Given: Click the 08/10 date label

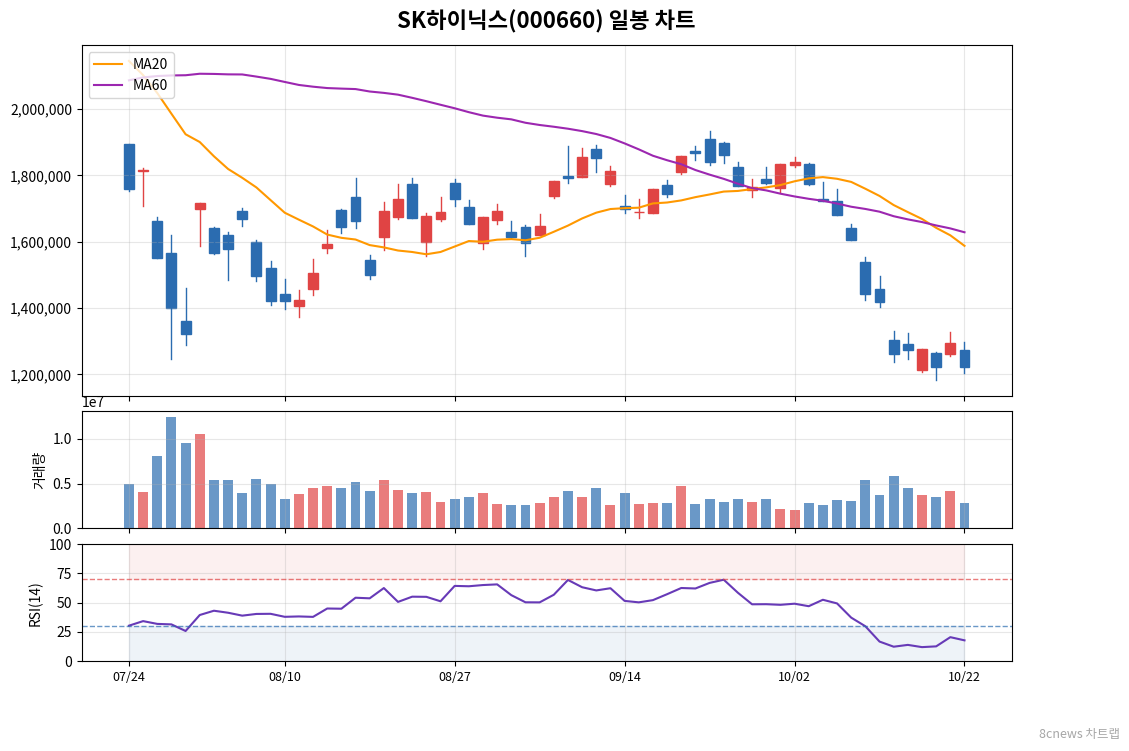Looking at the screenshot, I should (x=285, y=677).
